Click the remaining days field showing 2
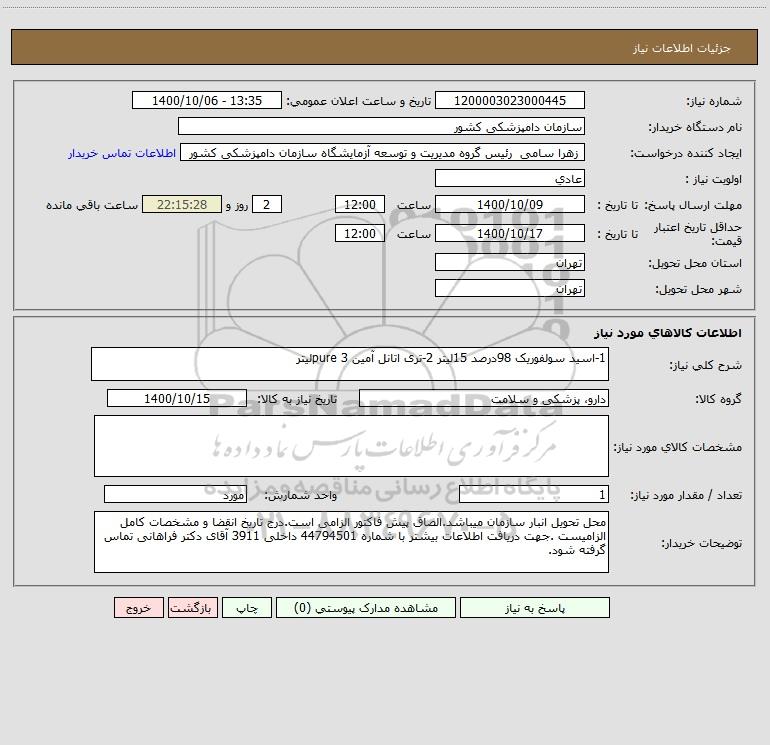The image size is (770, 745). click(267, 204)
